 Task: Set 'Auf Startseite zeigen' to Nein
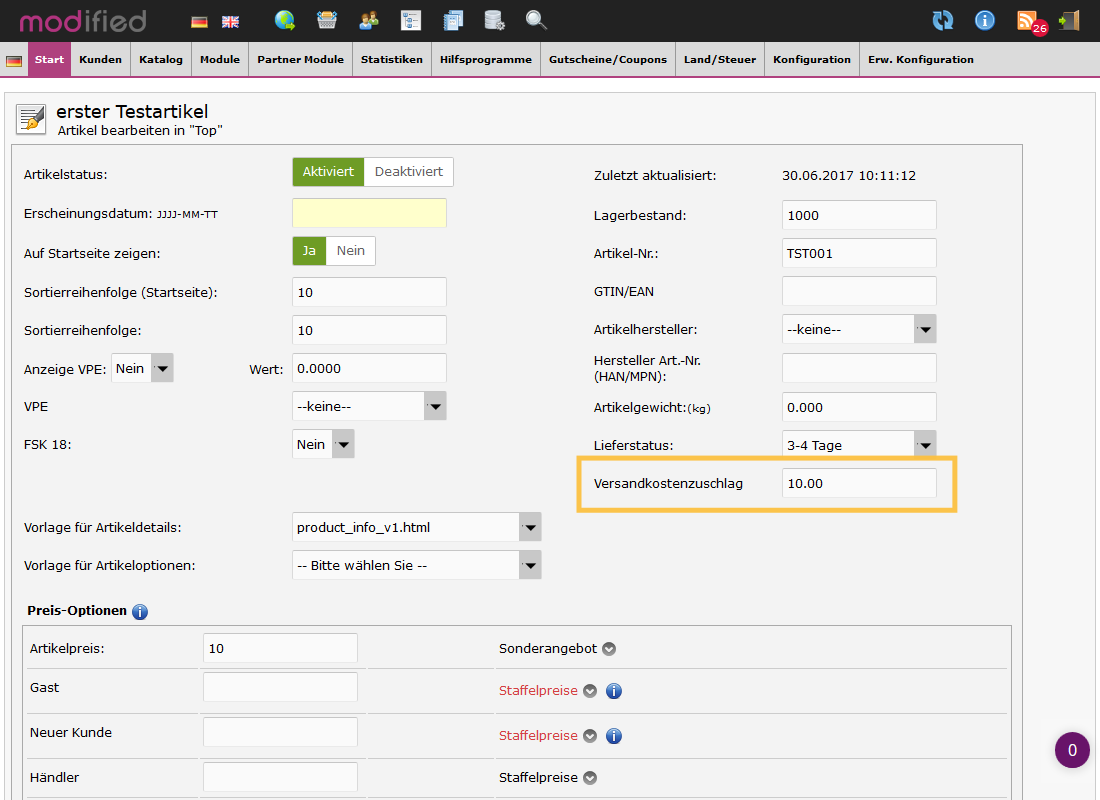click(350, 251)
